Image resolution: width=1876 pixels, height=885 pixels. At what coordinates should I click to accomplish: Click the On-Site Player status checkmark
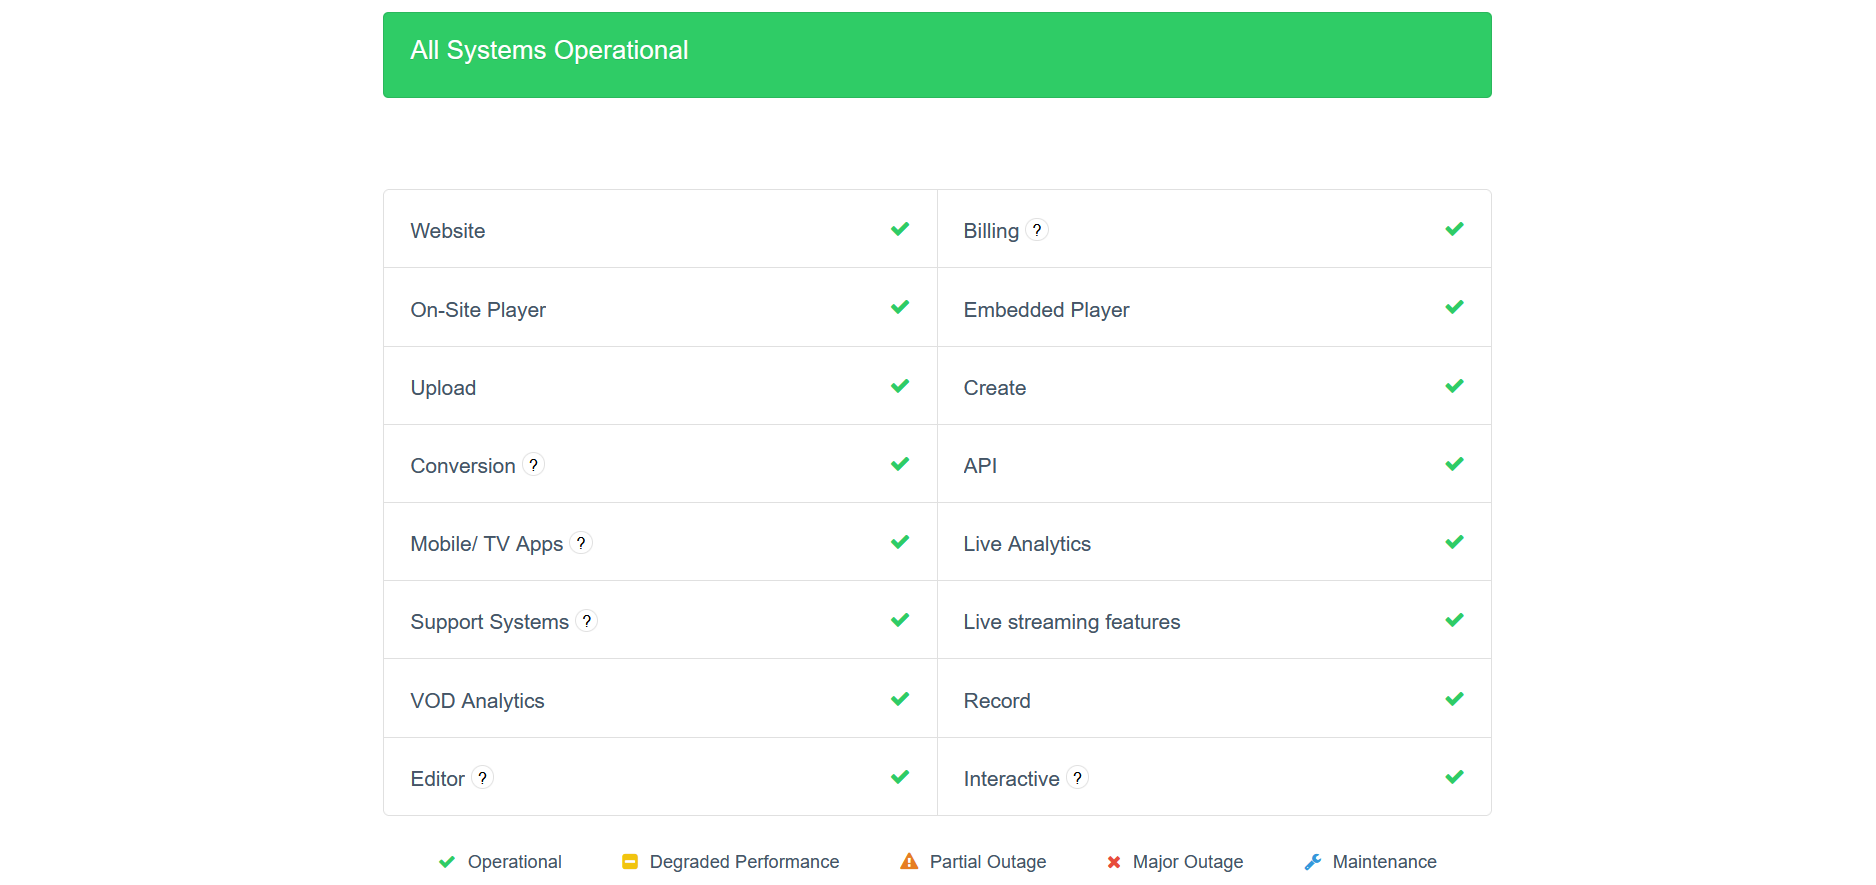[900, 307]
